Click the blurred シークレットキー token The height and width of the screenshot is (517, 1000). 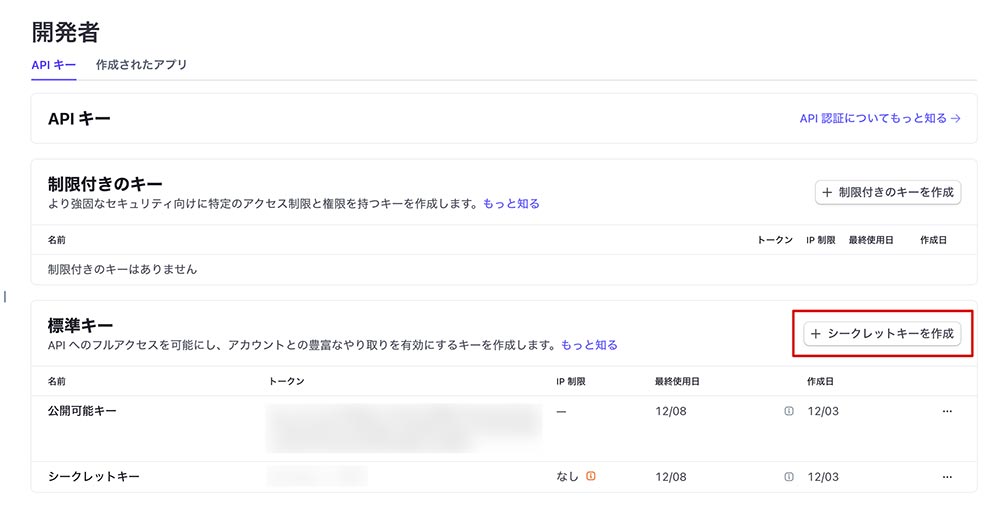[317, 477]
